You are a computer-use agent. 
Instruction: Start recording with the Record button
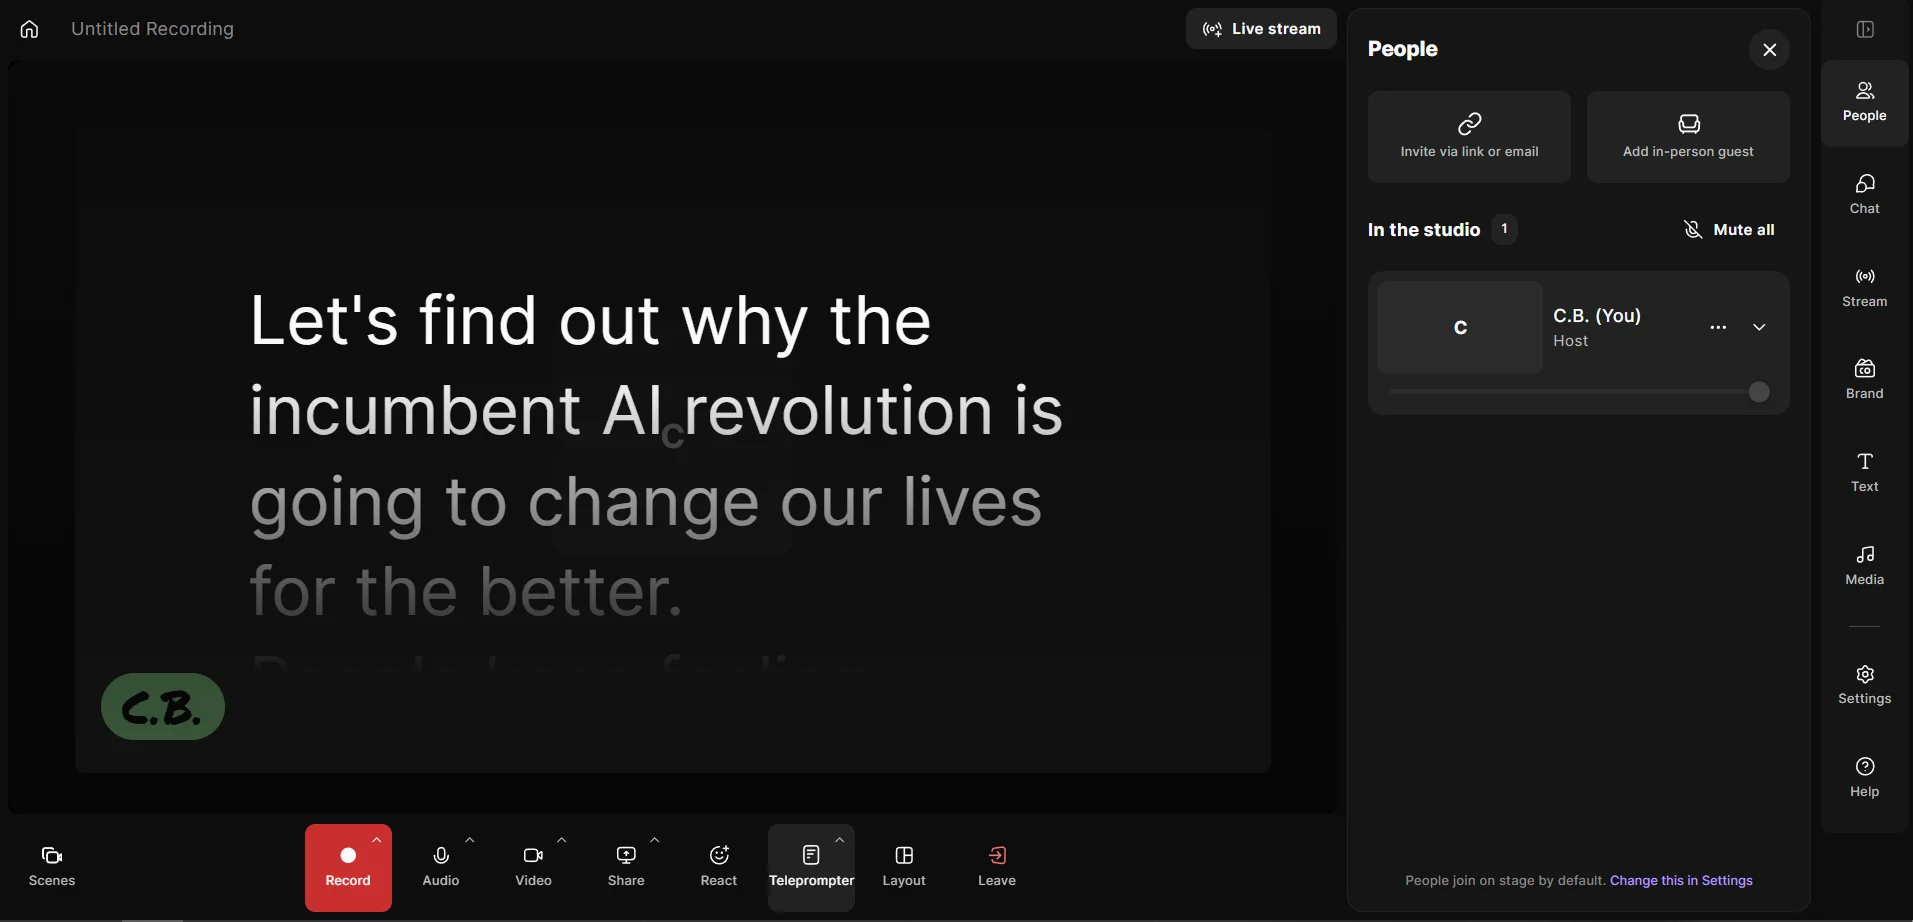tap(348, 867)
